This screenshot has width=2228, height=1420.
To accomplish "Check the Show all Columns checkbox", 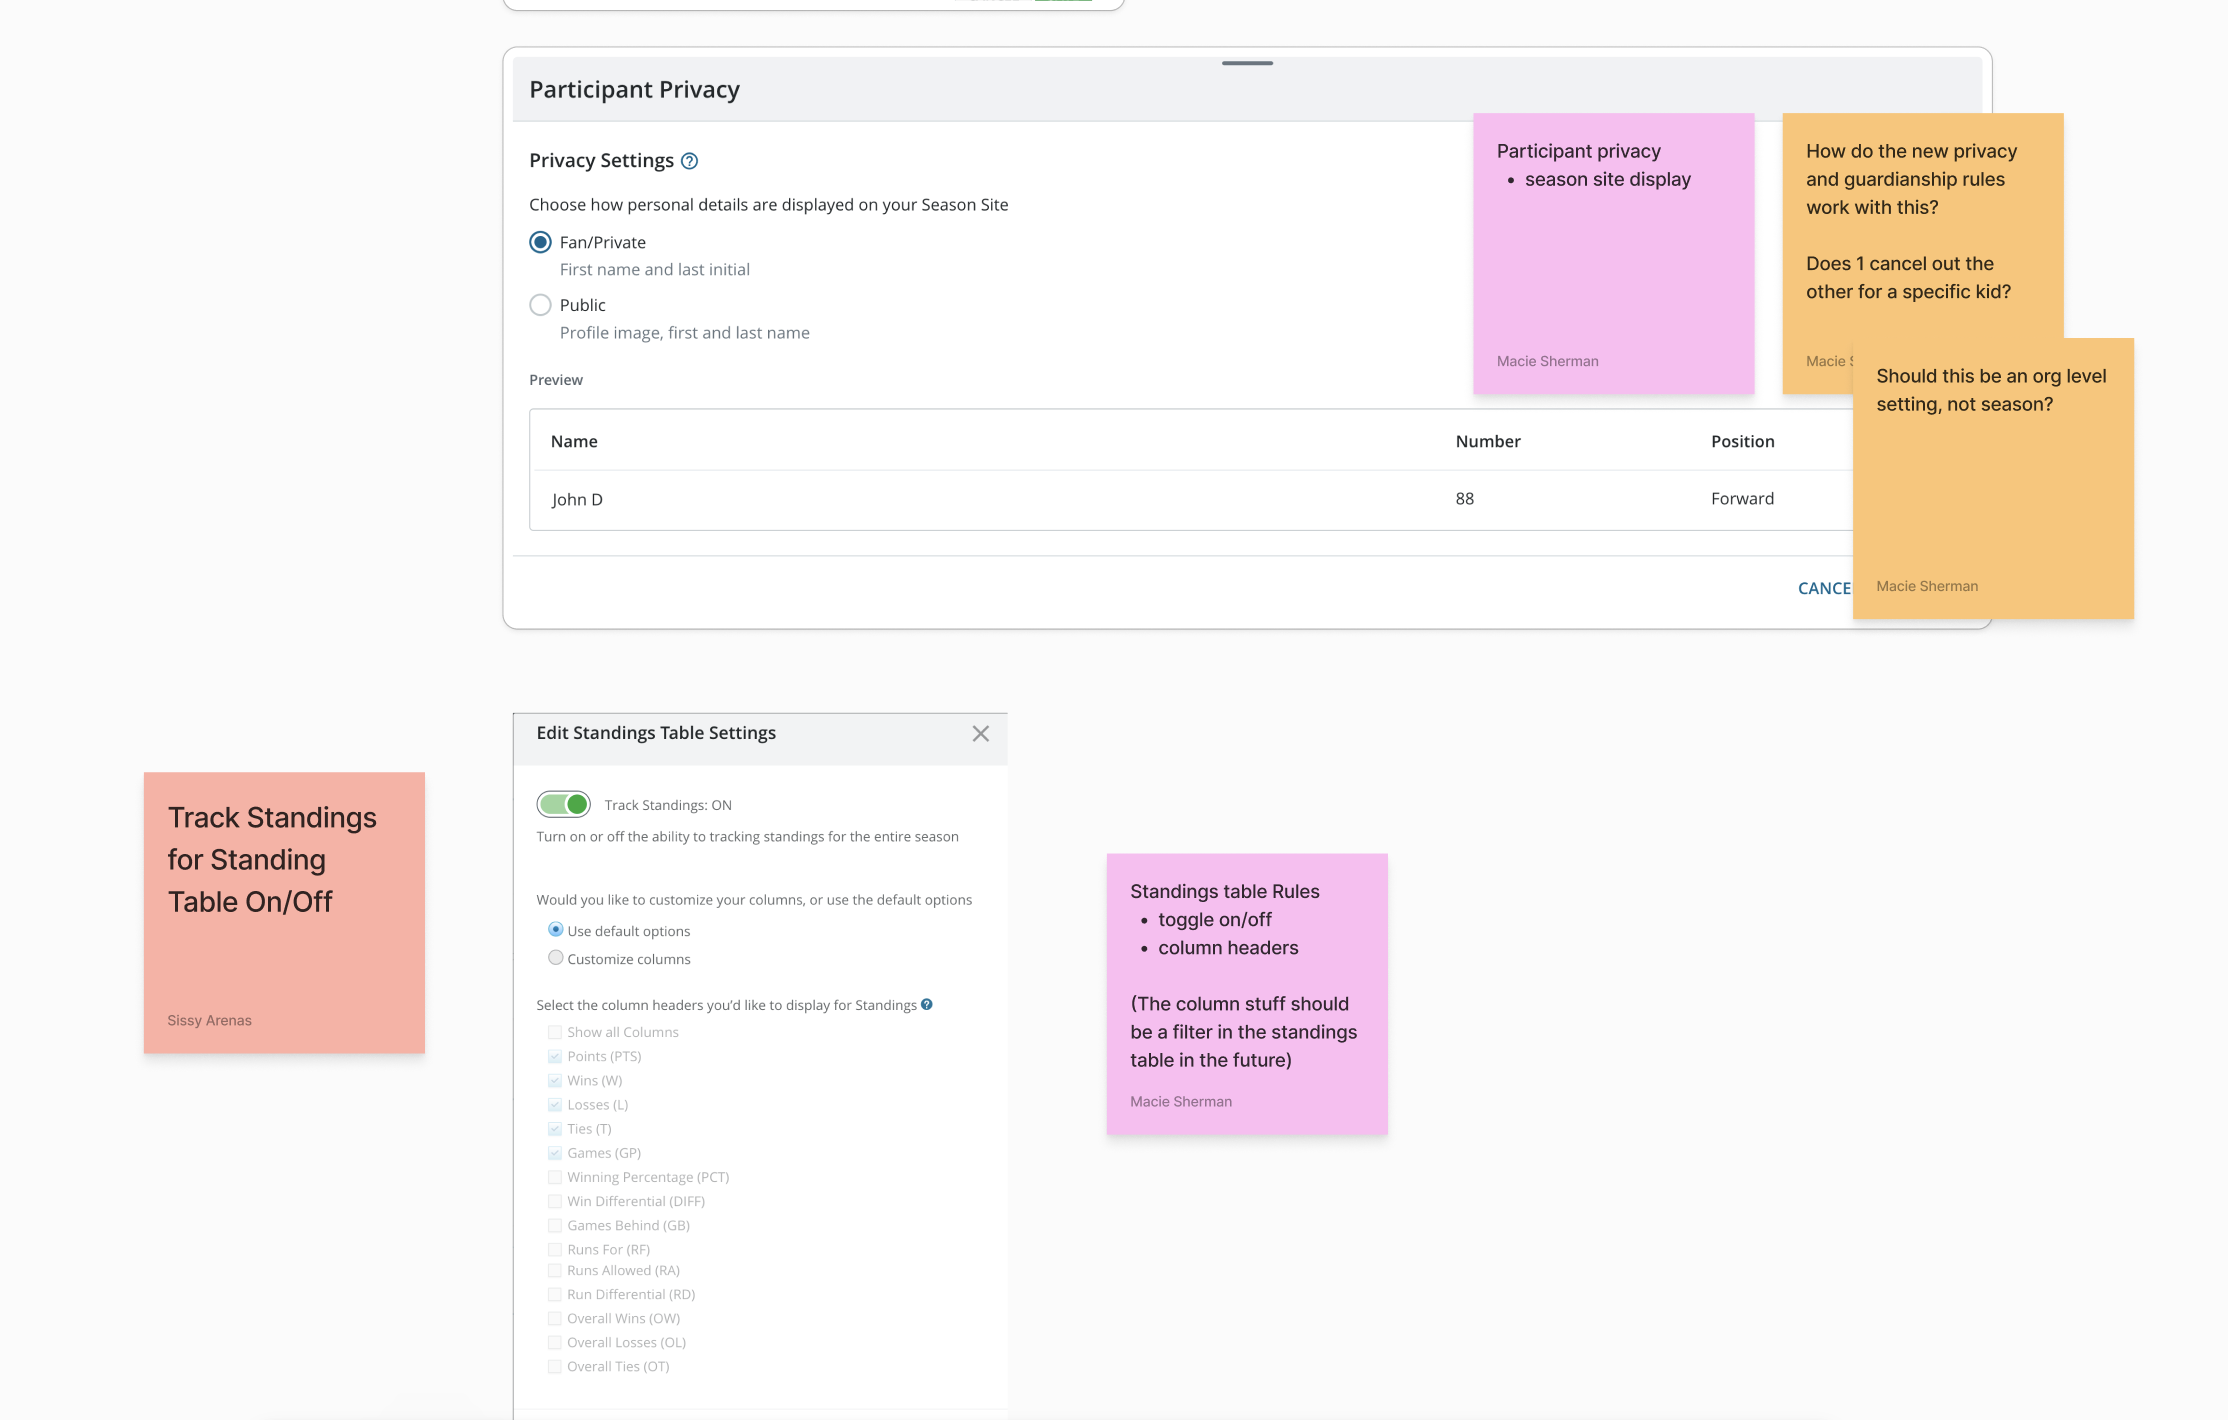I will [555, 1032].
